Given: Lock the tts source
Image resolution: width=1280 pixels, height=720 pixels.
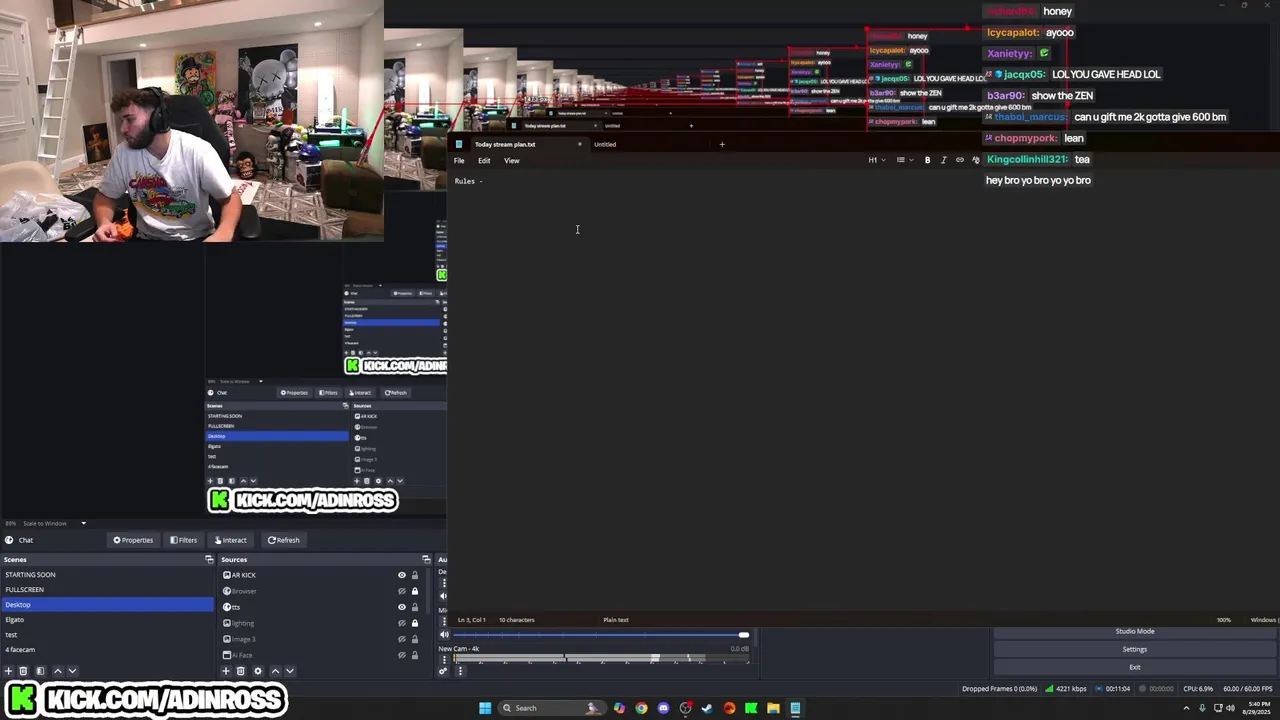Looking at the screenshot, I should (415, 607).
